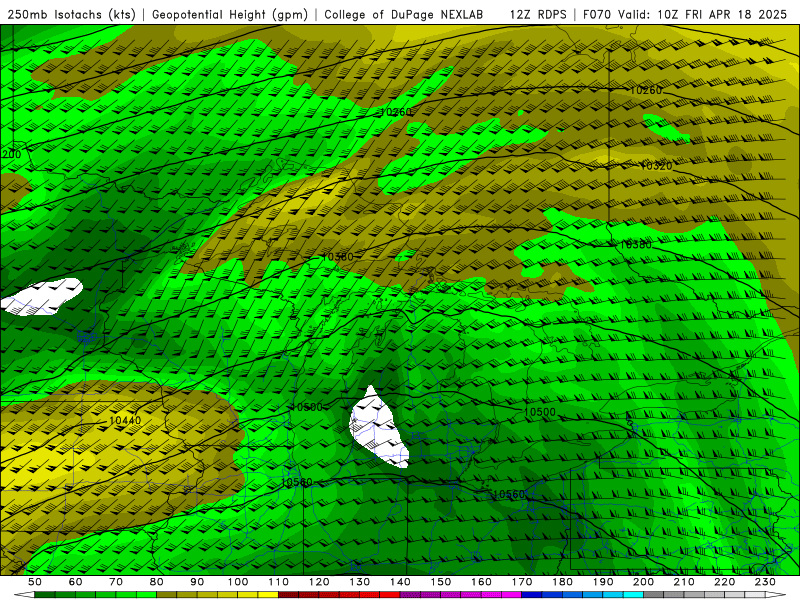Viewport: 800px width, 600px height.
Task: Select the 220 legend label
Action: tap(724, 582)
